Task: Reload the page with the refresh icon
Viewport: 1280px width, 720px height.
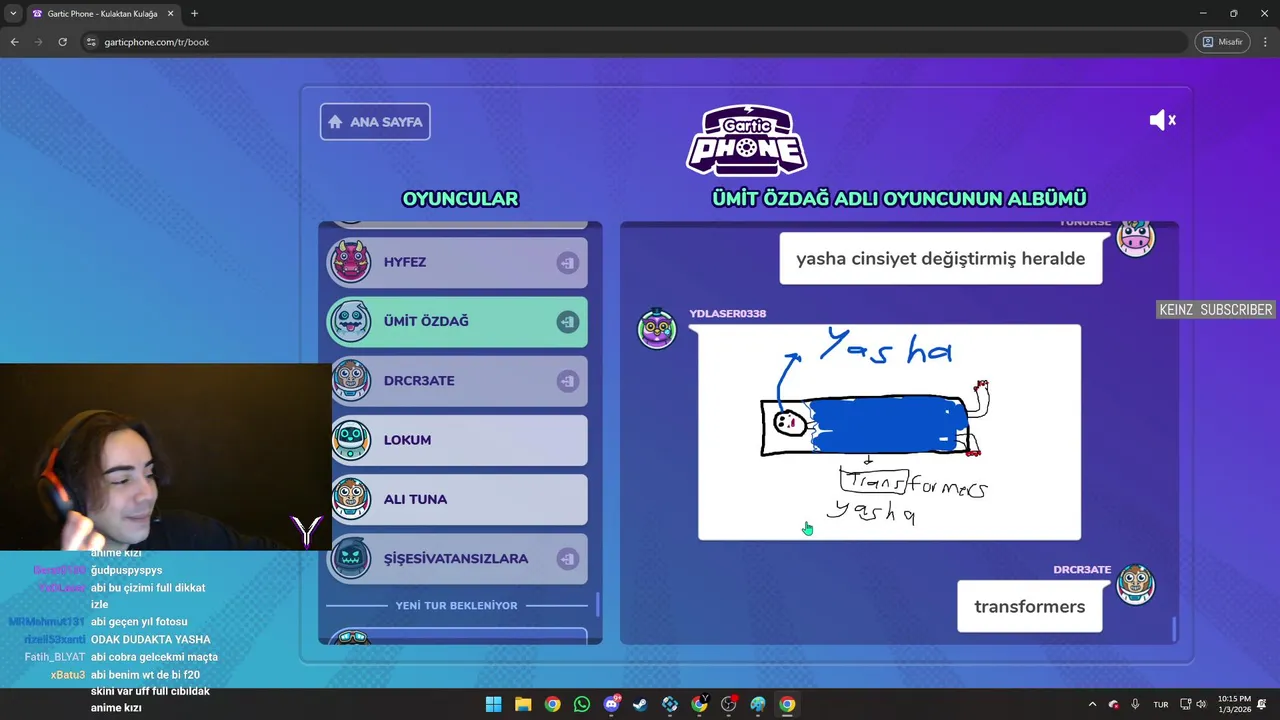Action: 62,42
